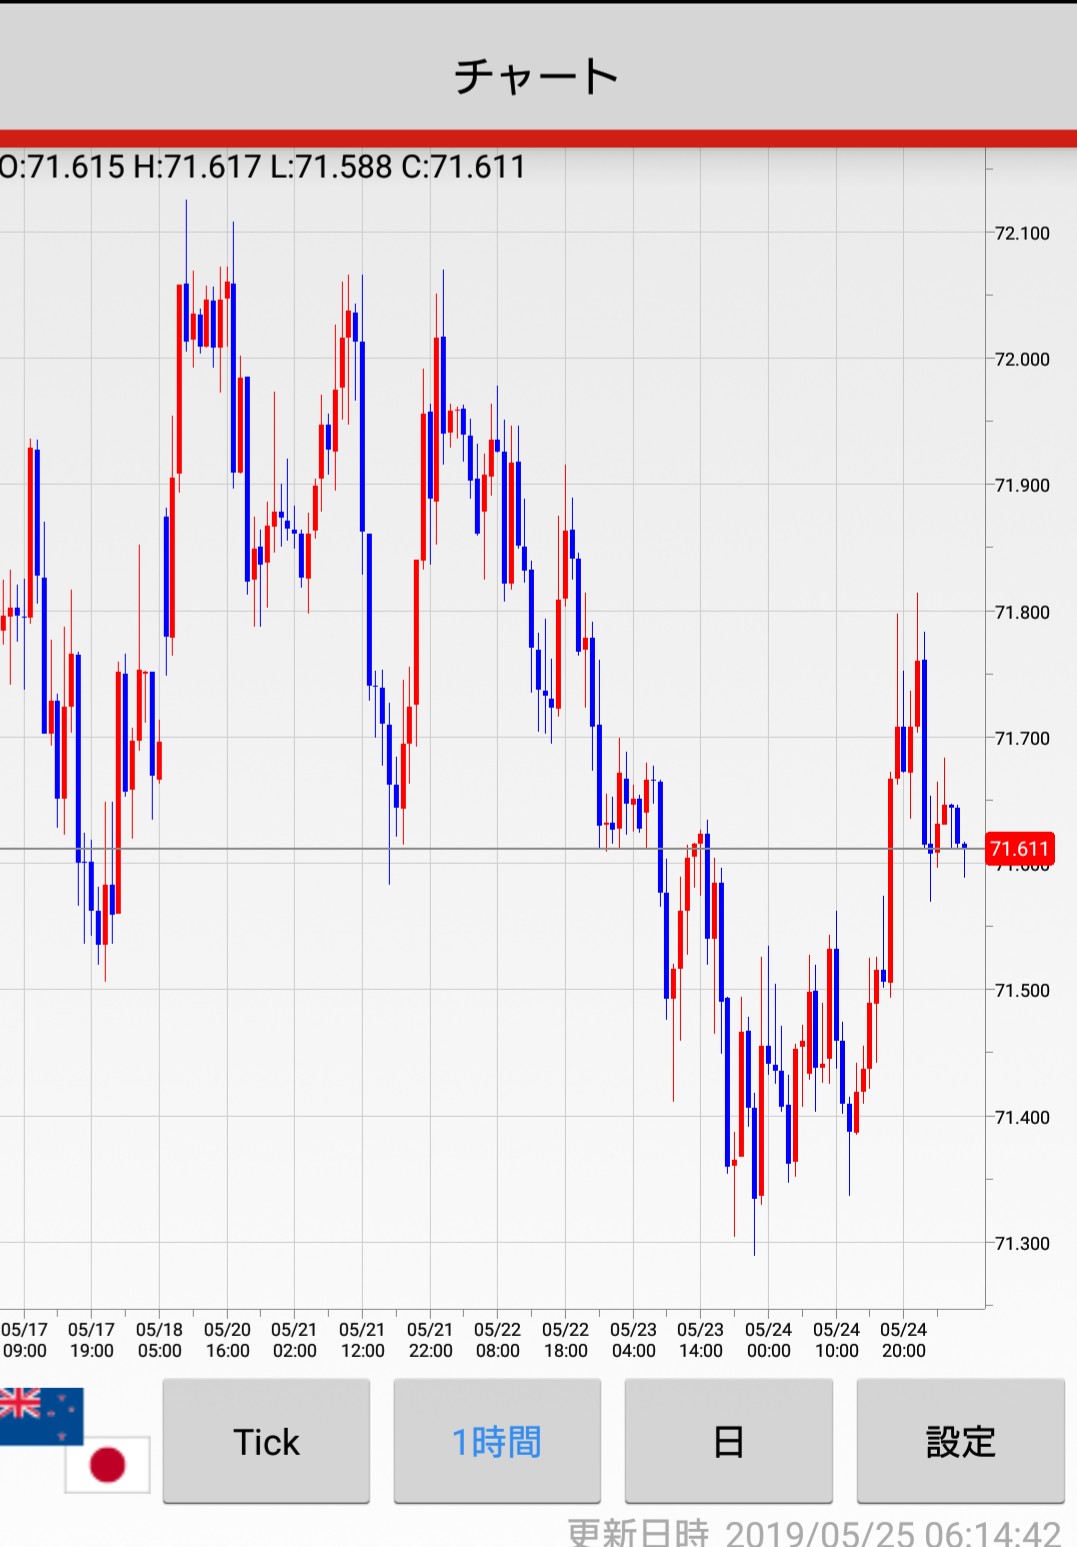
Task: Select the 05/20 16:00 time axis label
Action: pyautogui.click(x=227, y=1340)
